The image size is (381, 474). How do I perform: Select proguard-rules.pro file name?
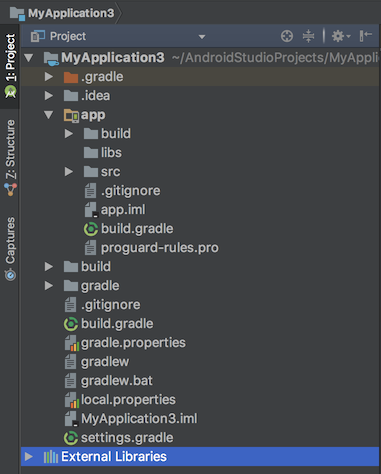click(160, 248)
